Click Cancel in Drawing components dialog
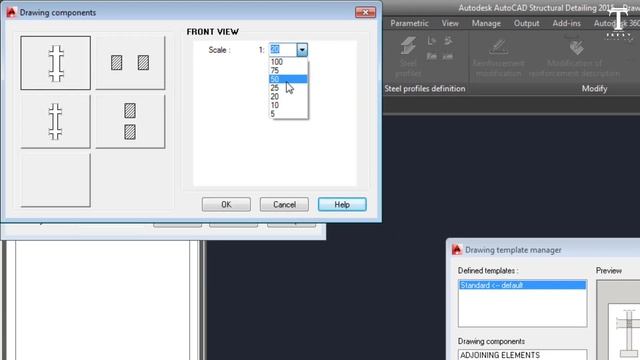Viewport: 640px width, 360px height. point(284,204)
